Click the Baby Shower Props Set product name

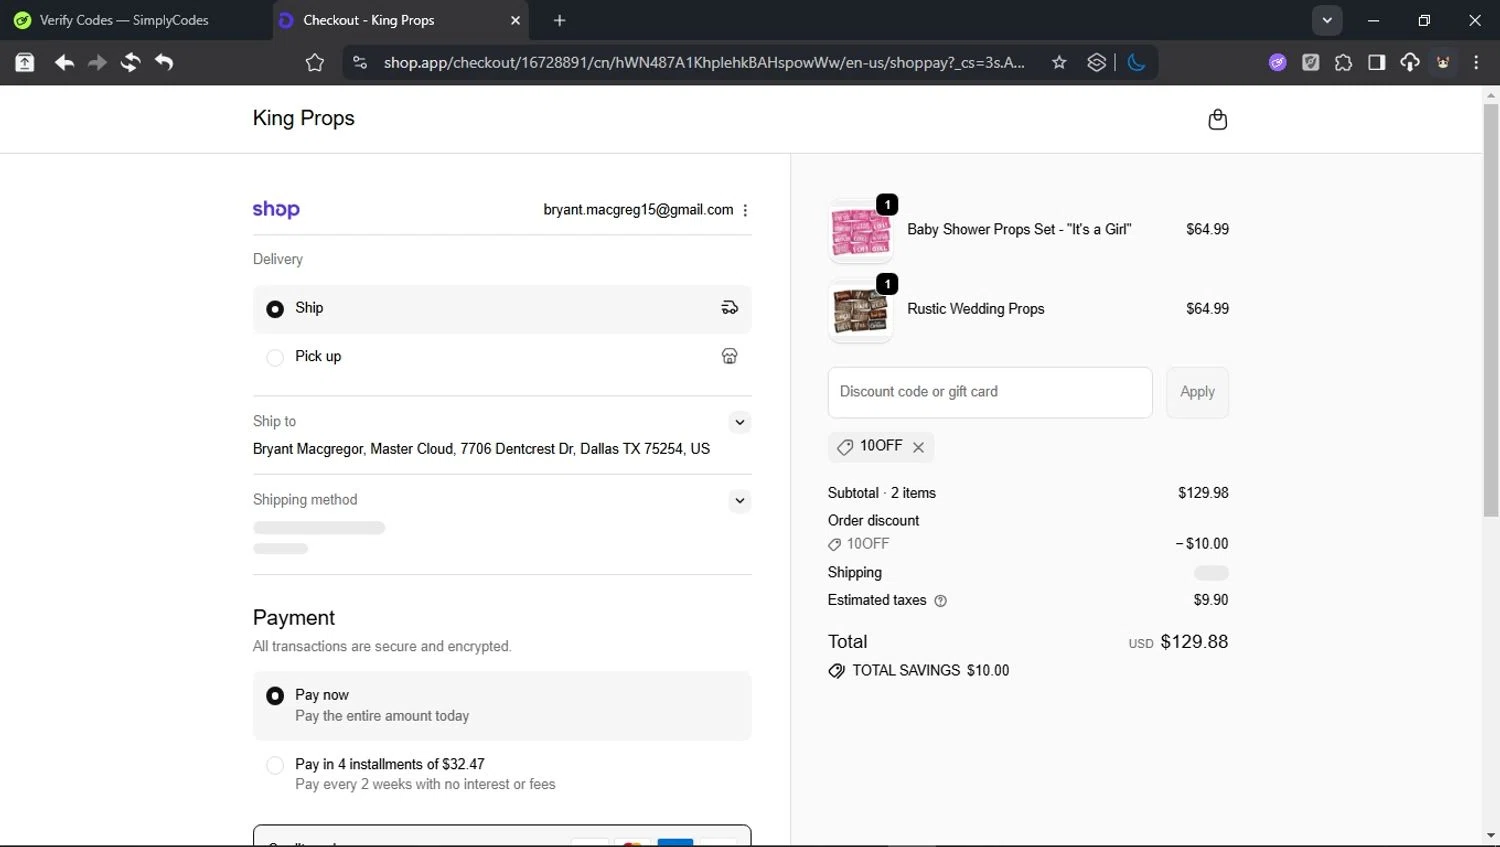coord(1019,230)
